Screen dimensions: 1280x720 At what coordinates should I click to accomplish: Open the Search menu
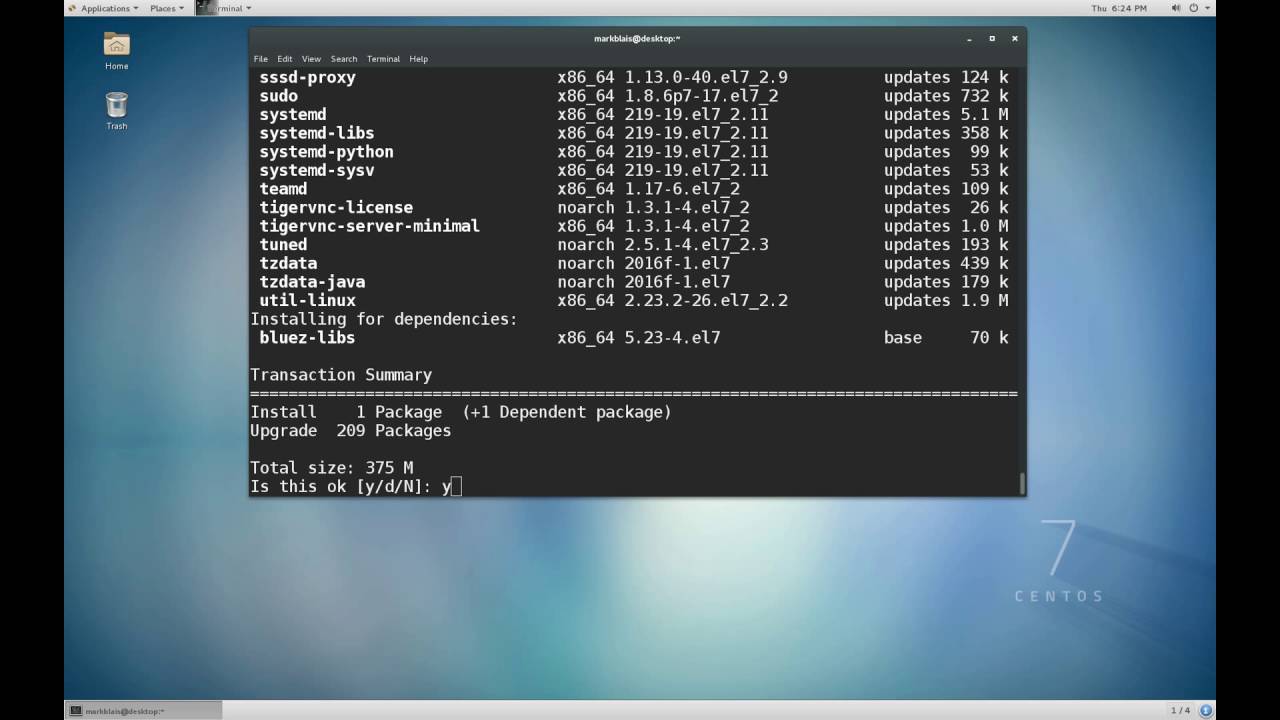[344, 59]
